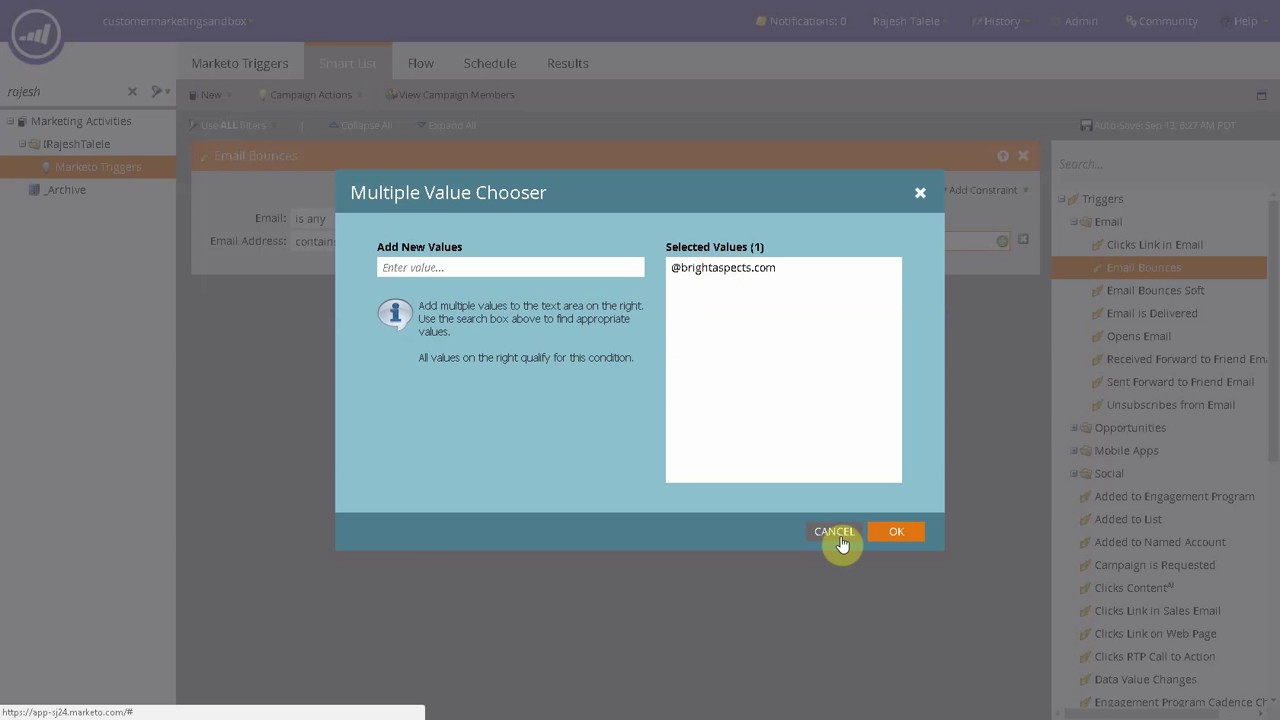1280x720 pixels.
Task: Select Clicks Link in Email trigger
Action: click(x=1154, y=245)
